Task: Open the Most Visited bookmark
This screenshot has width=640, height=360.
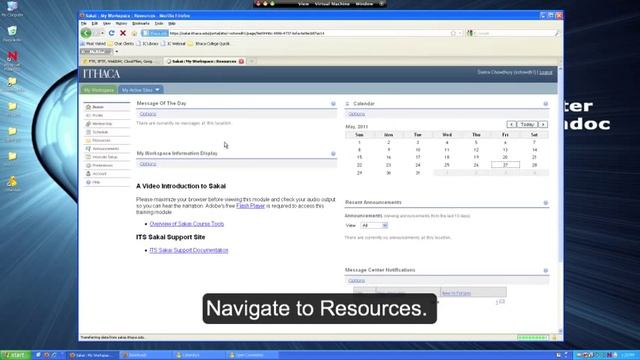Action: click(x=93, y=44)
